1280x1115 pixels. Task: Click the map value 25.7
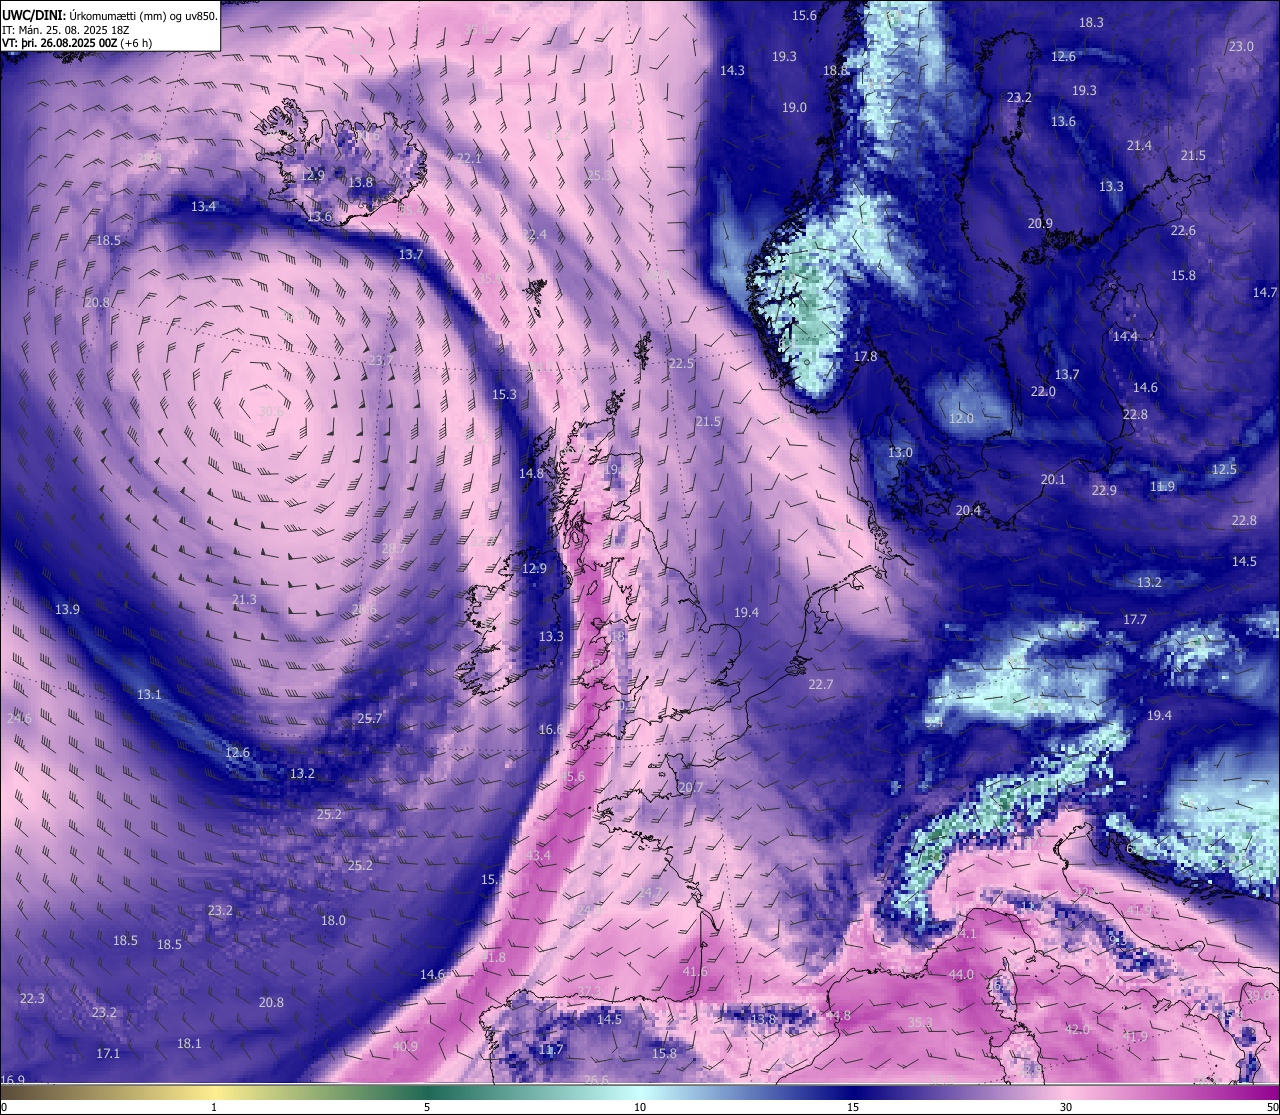(370, 718)
